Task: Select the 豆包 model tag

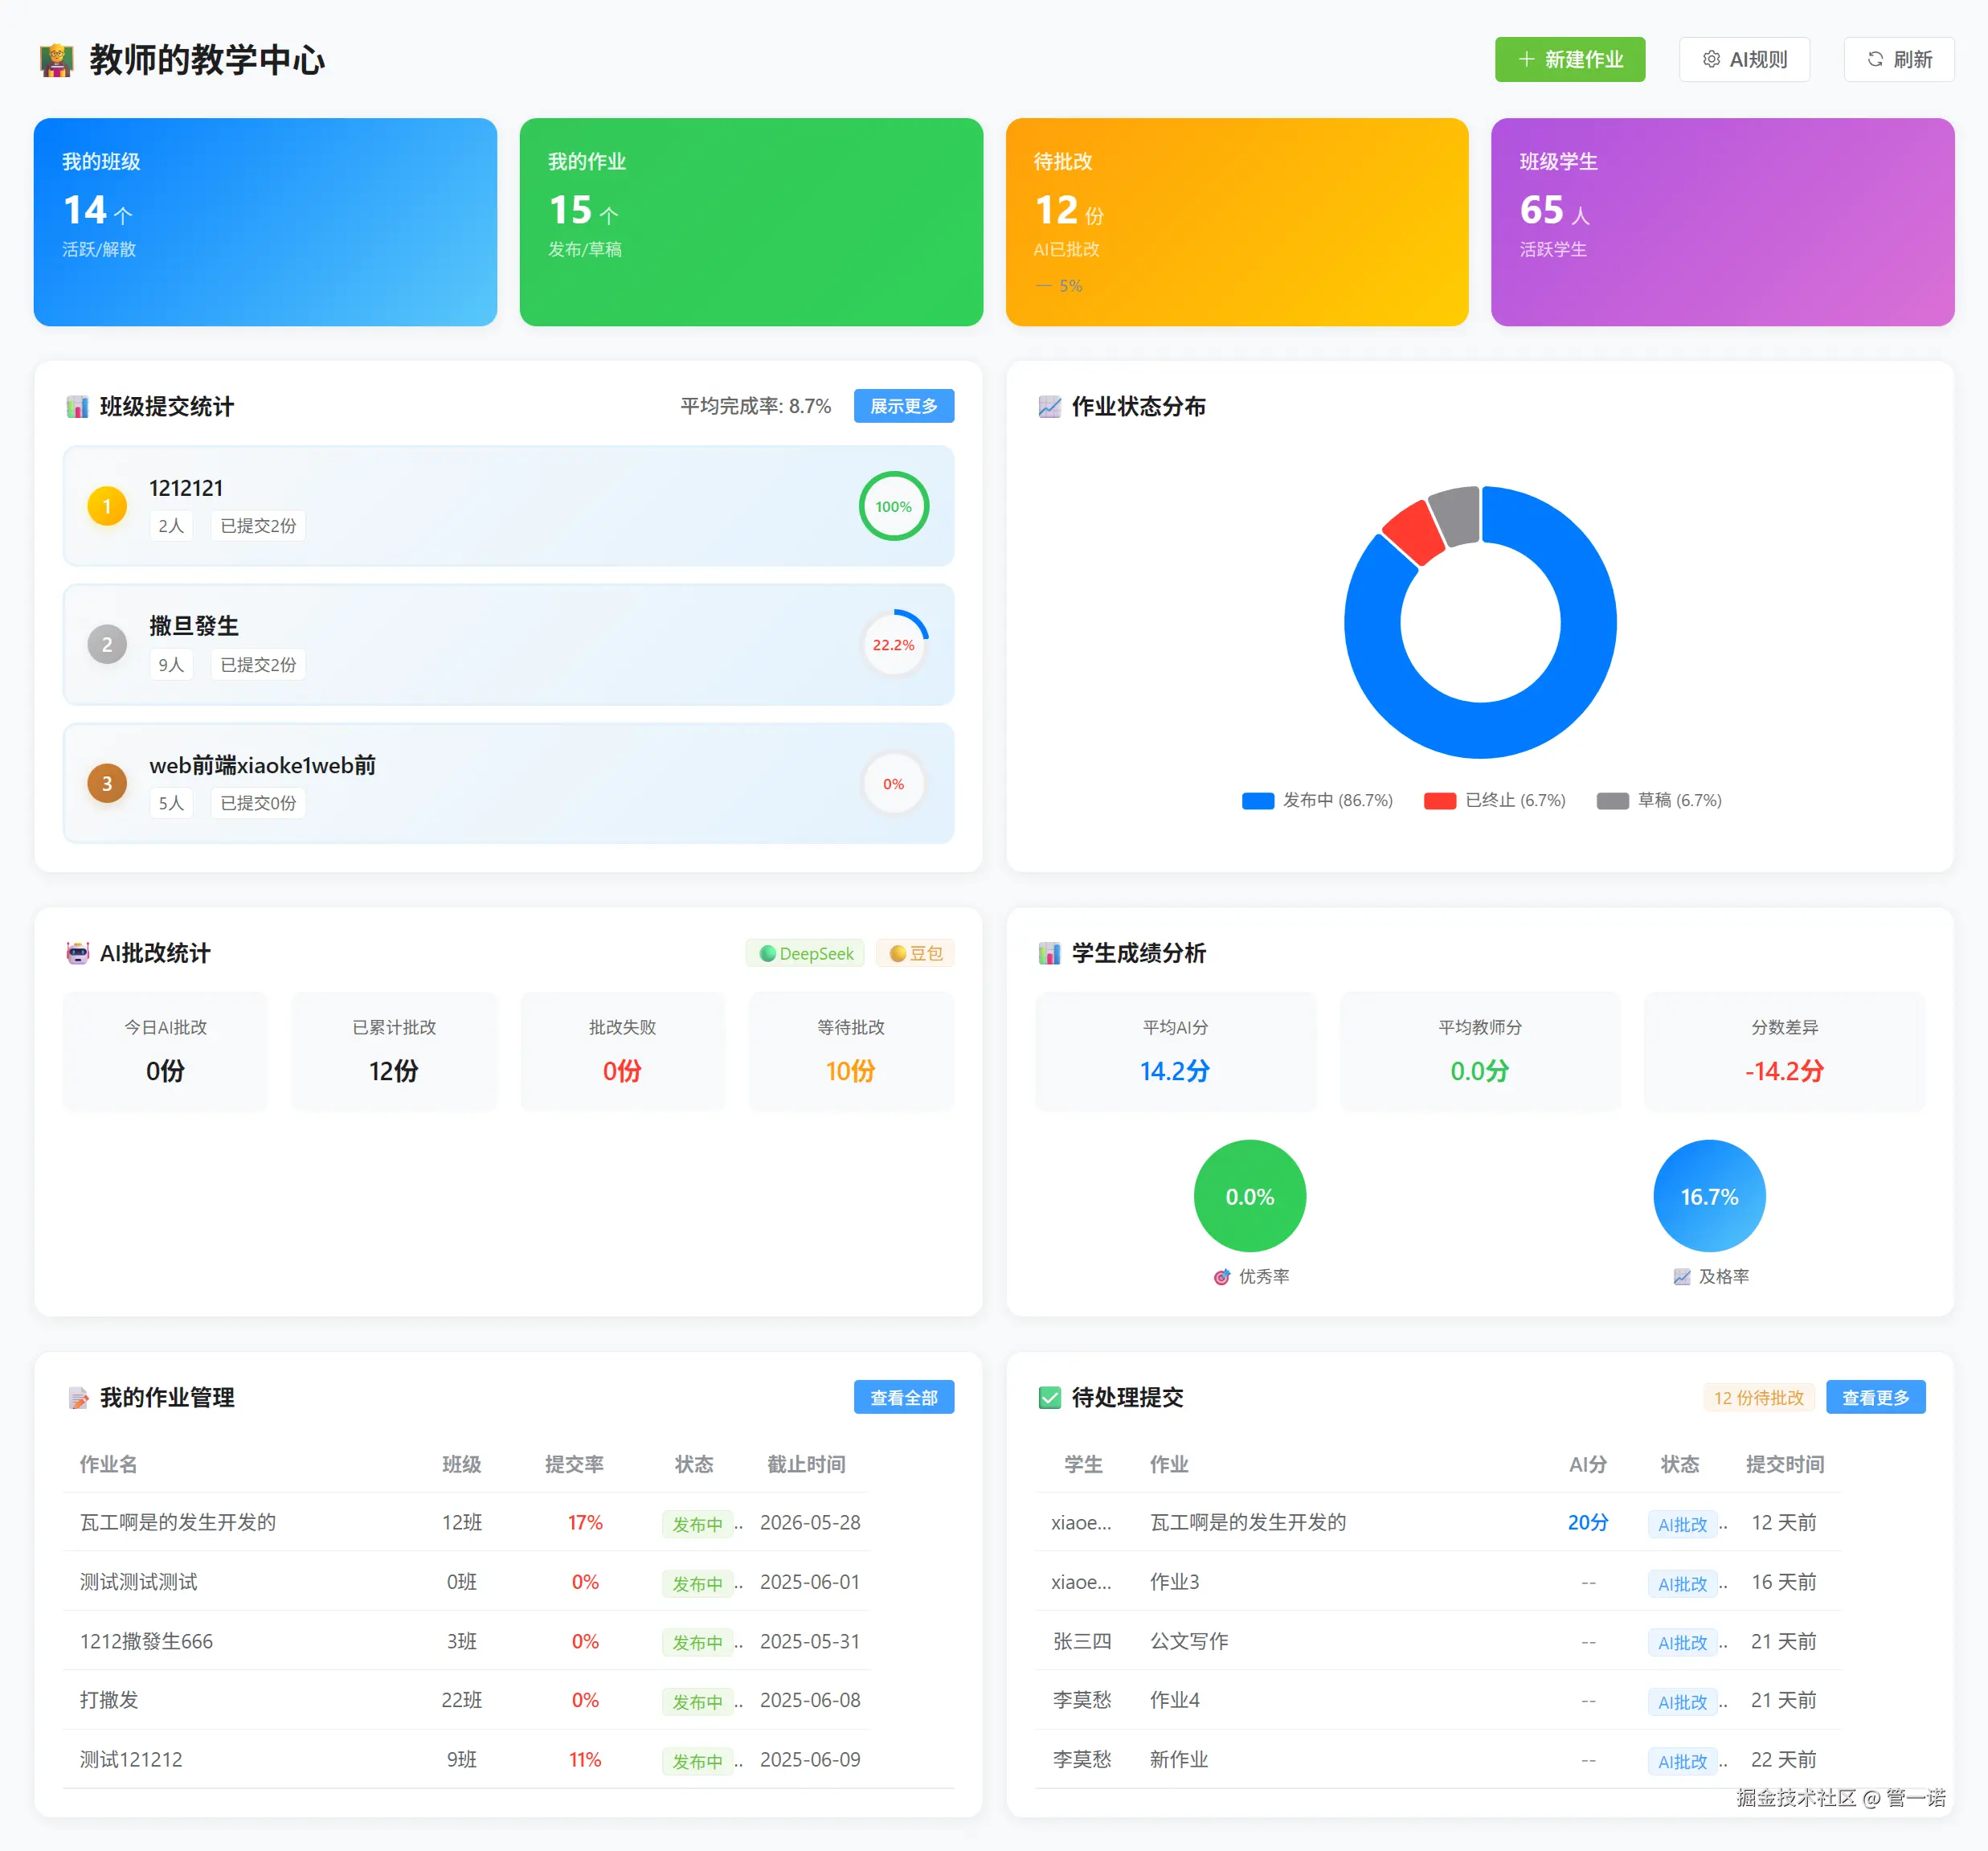Action: pos(915,954)
